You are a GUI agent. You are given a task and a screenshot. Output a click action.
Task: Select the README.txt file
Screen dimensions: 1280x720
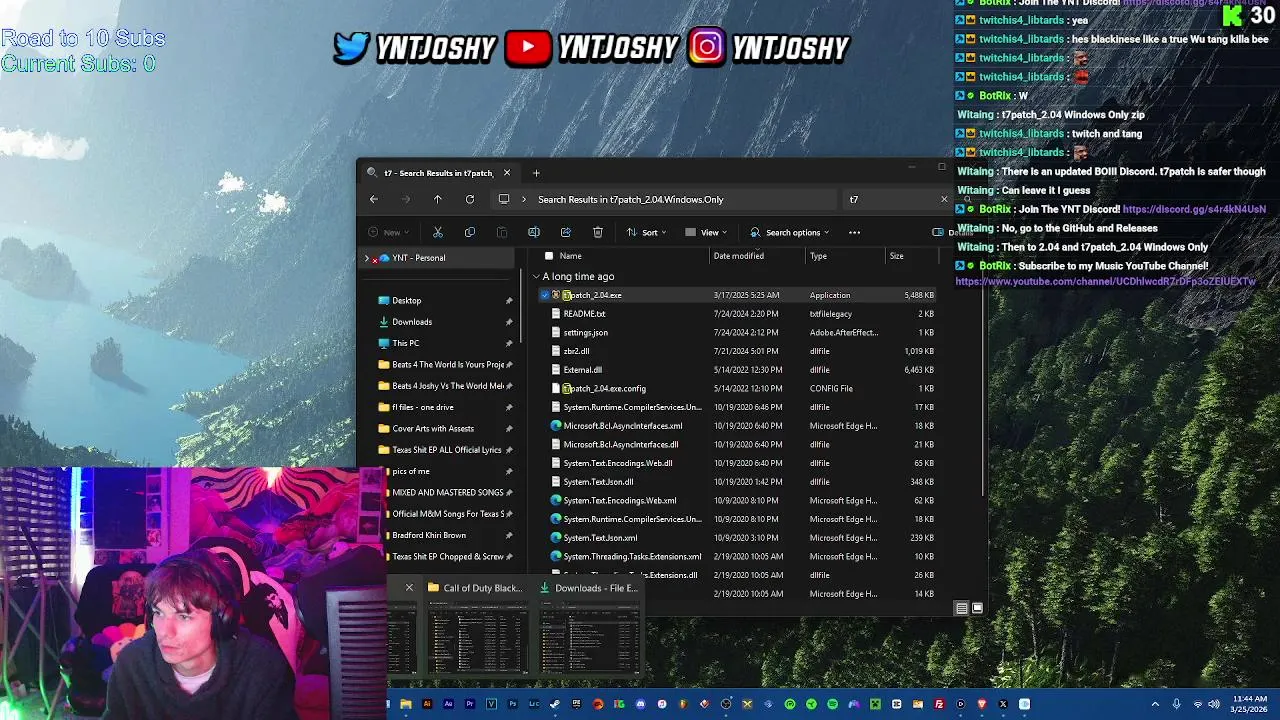pyautogui.click(x=584, y=314)
